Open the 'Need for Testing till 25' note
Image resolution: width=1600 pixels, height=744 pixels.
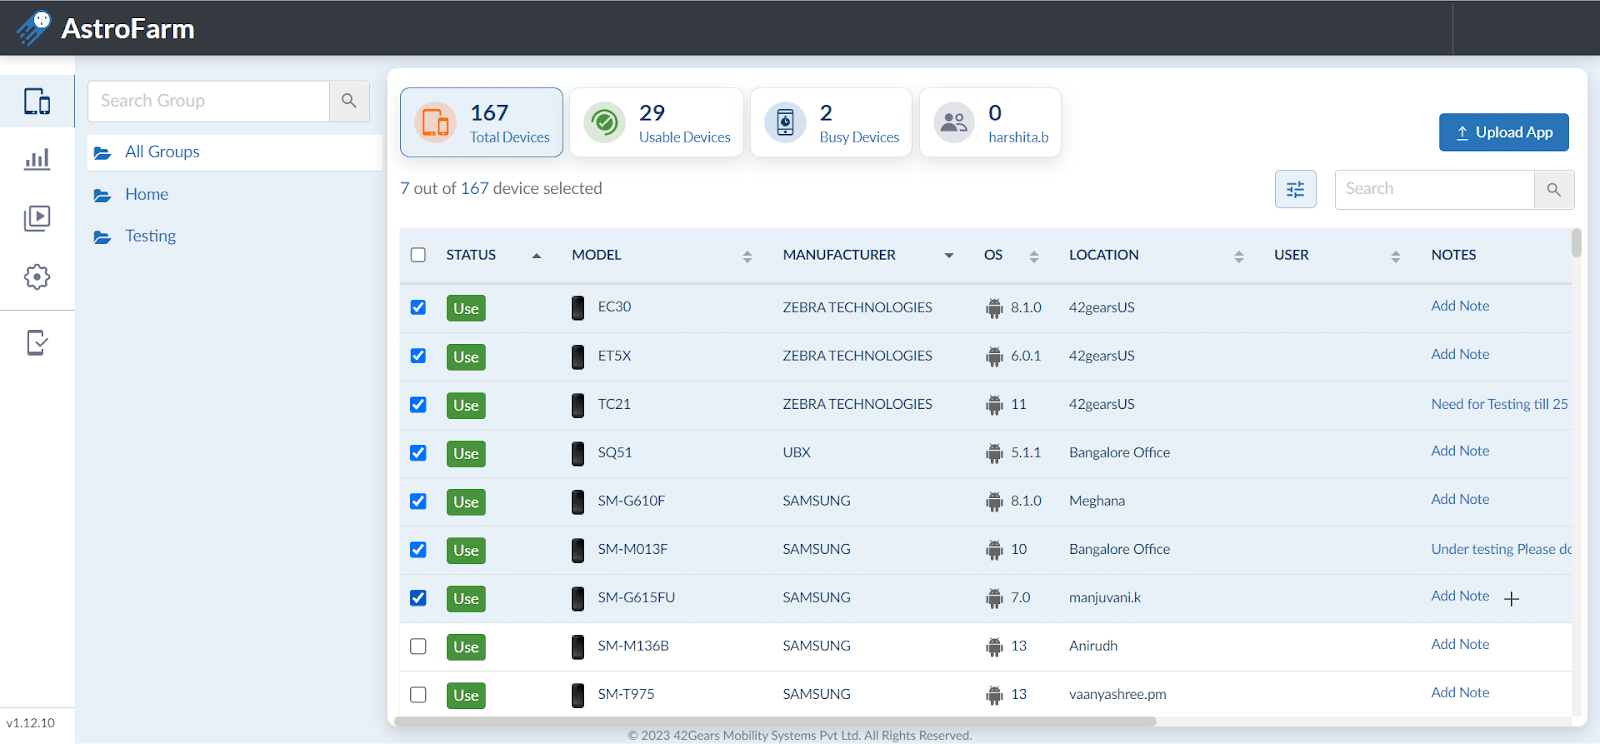(x=1499, y=404)
